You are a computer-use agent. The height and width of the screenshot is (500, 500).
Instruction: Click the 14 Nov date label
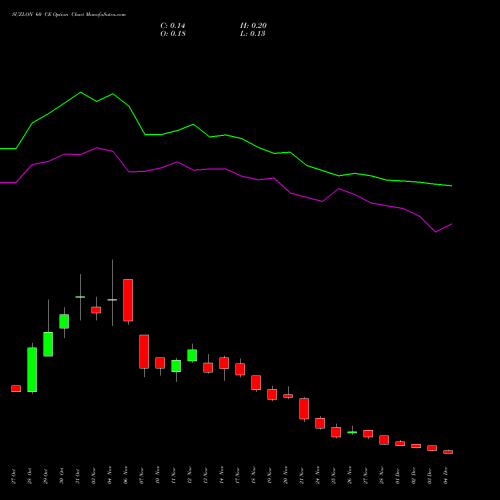[222, 476]
